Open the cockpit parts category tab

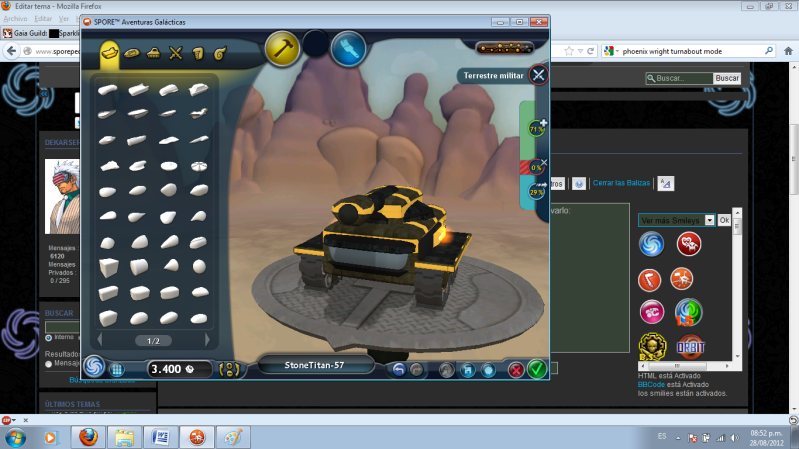click(x=131, y=52)
